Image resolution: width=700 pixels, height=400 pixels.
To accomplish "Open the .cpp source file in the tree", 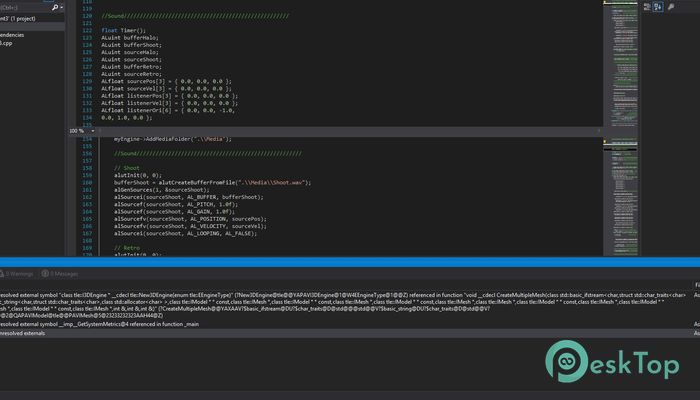I will click(x=6, y=43).
